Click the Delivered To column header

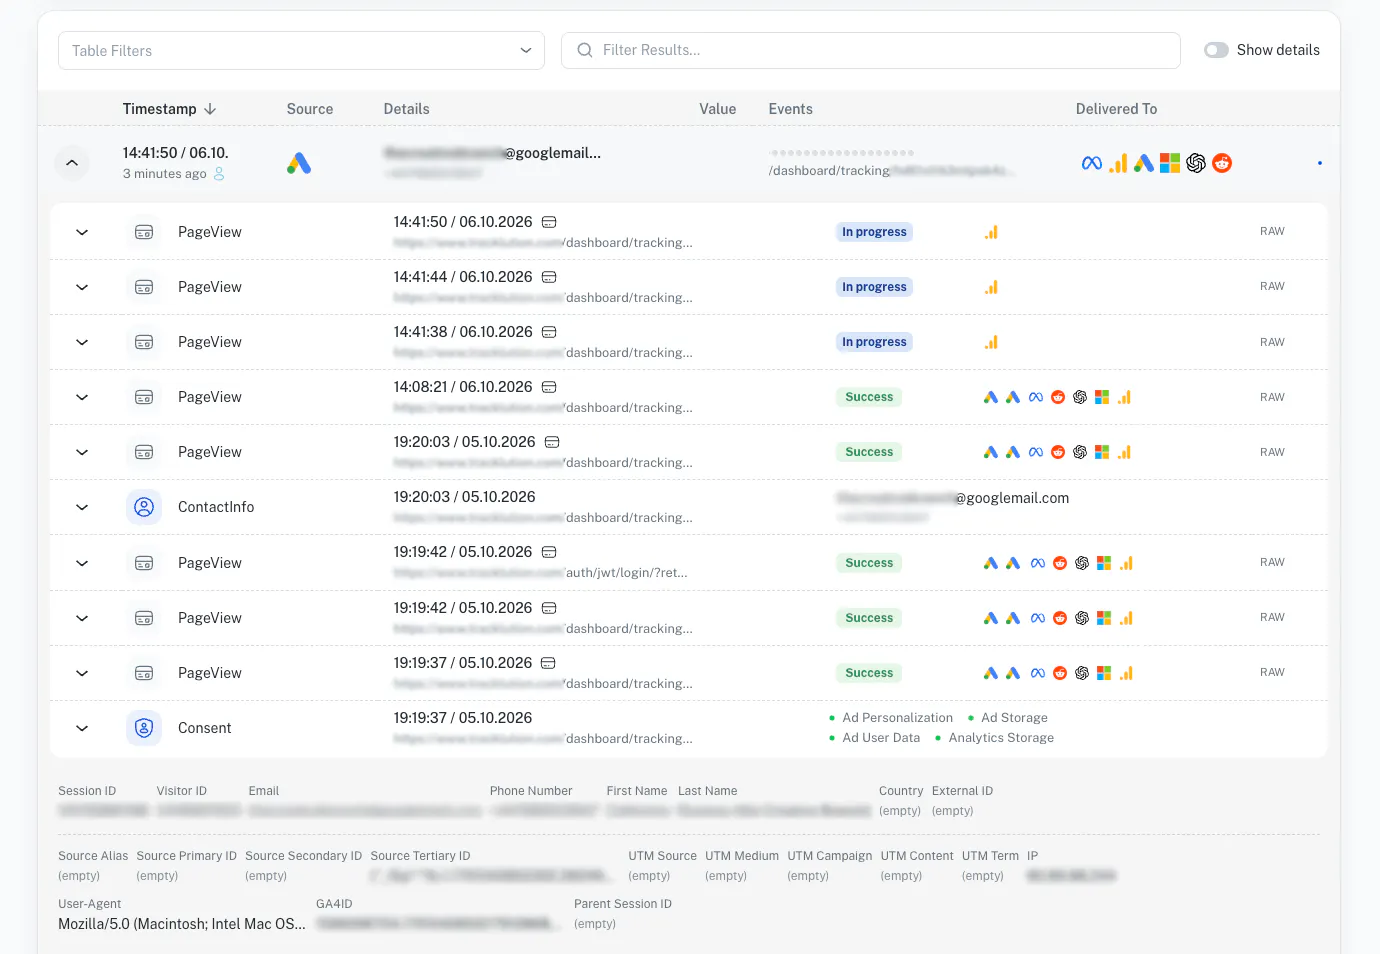pos(1116,109)
